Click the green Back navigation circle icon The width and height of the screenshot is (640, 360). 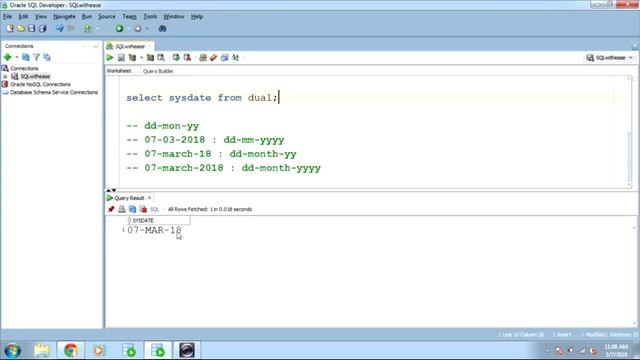coord(119,28)
